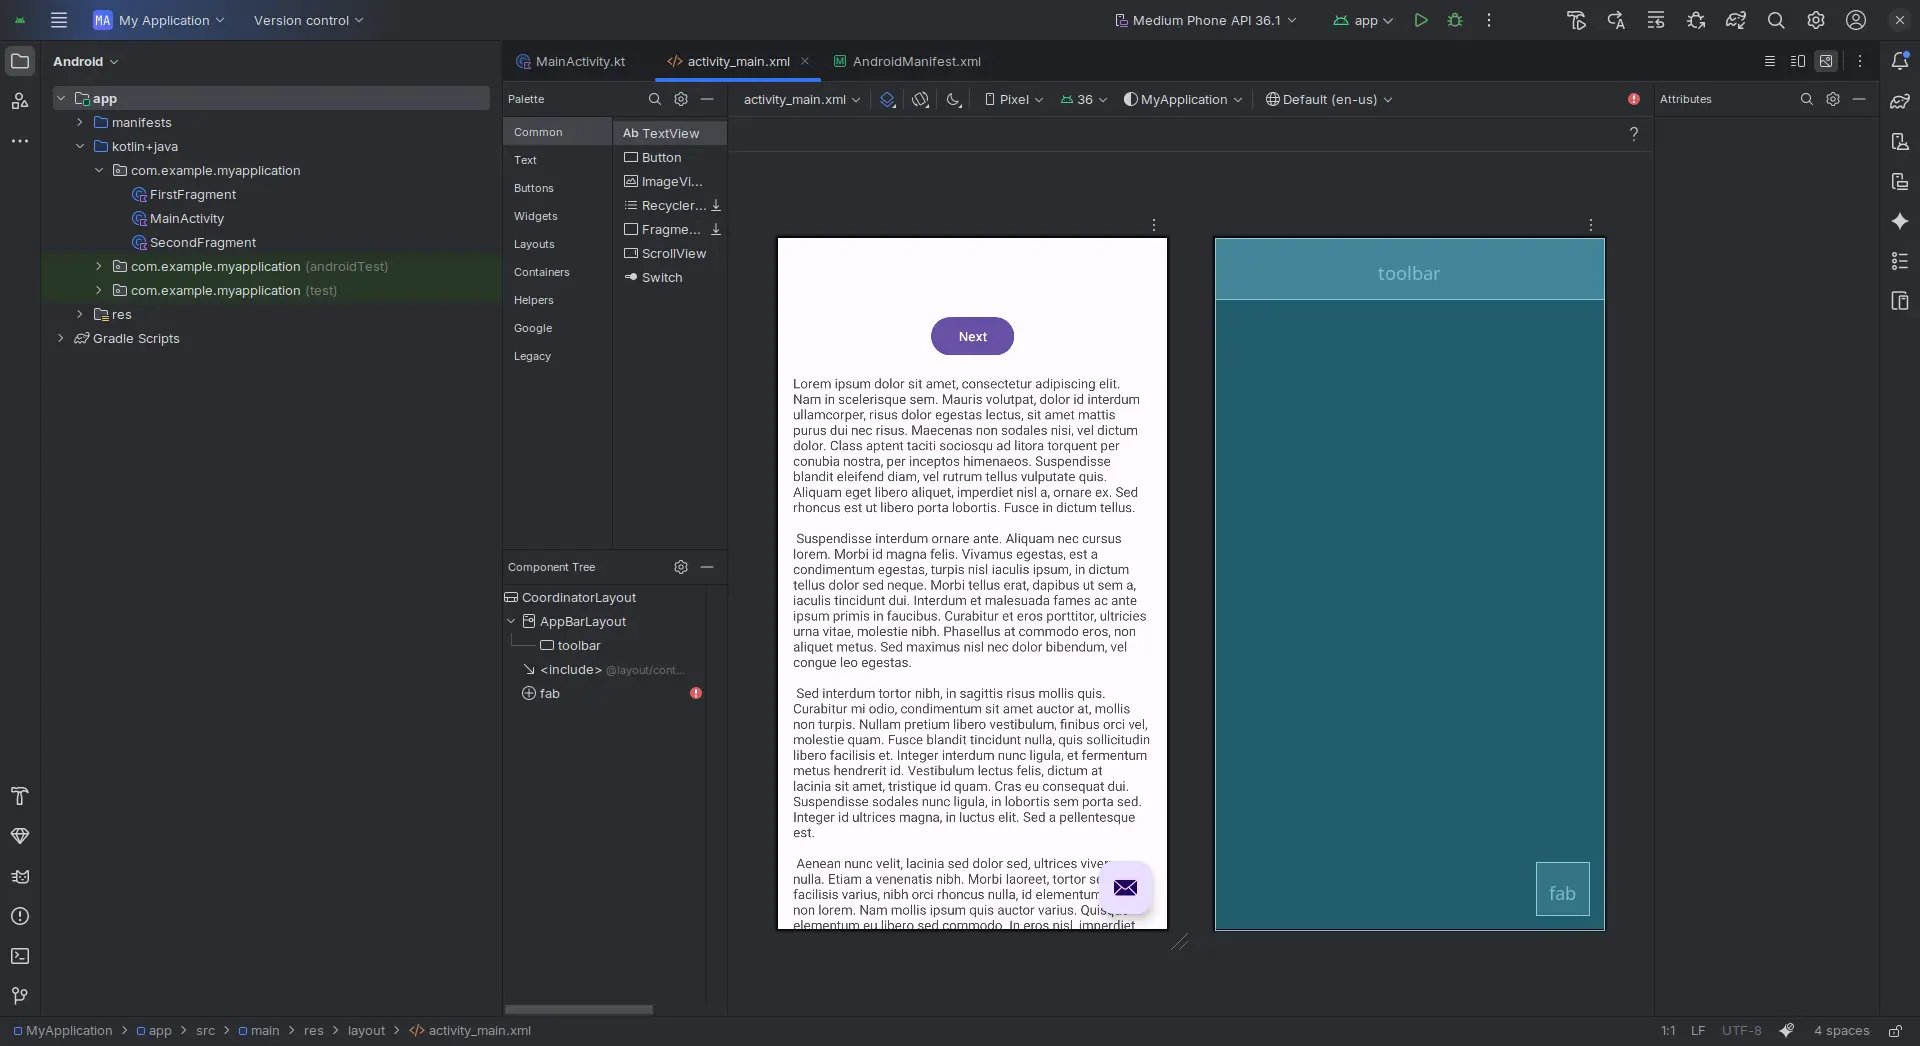This screenshot has height=1046, width=1920.
Task: Run the app with the green Run icon
Action: point(1422,20)
